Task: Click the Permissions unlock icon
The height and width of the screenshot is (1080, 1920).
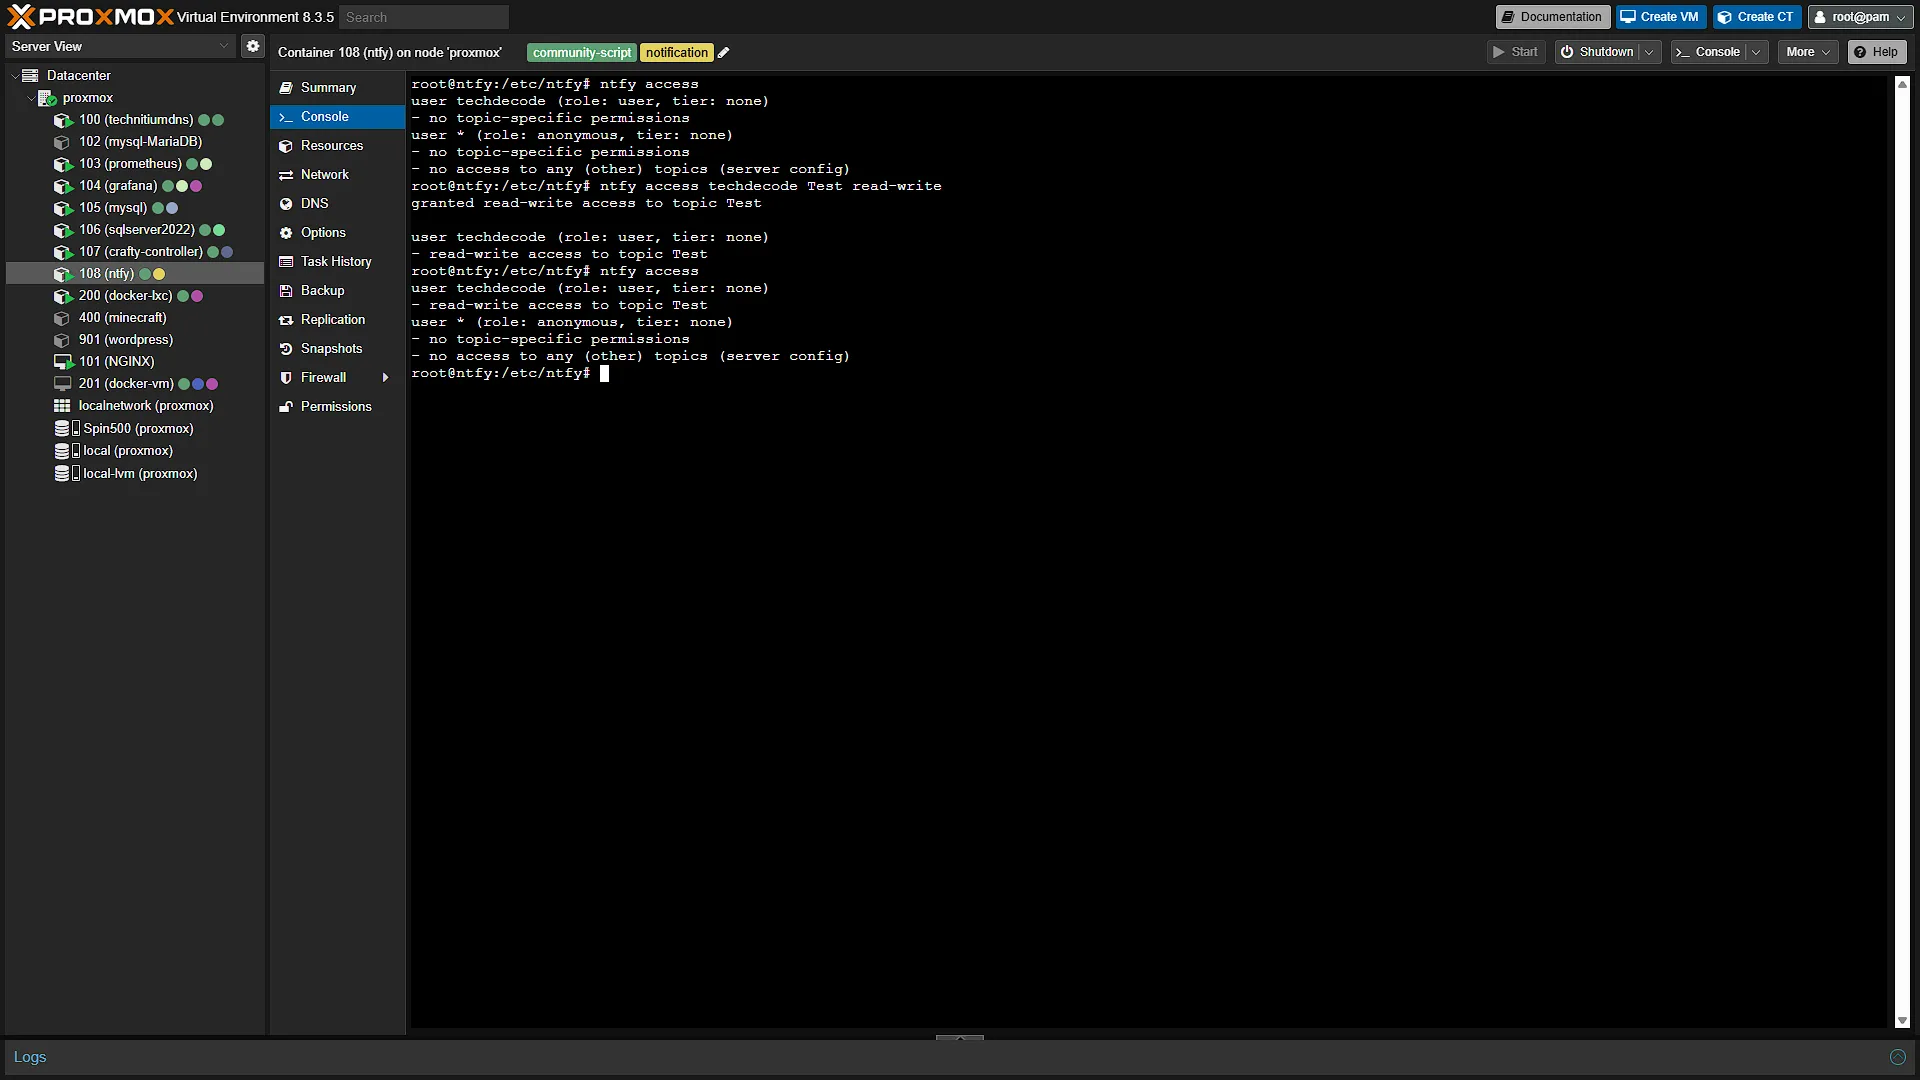Action: tap(286, 407)
